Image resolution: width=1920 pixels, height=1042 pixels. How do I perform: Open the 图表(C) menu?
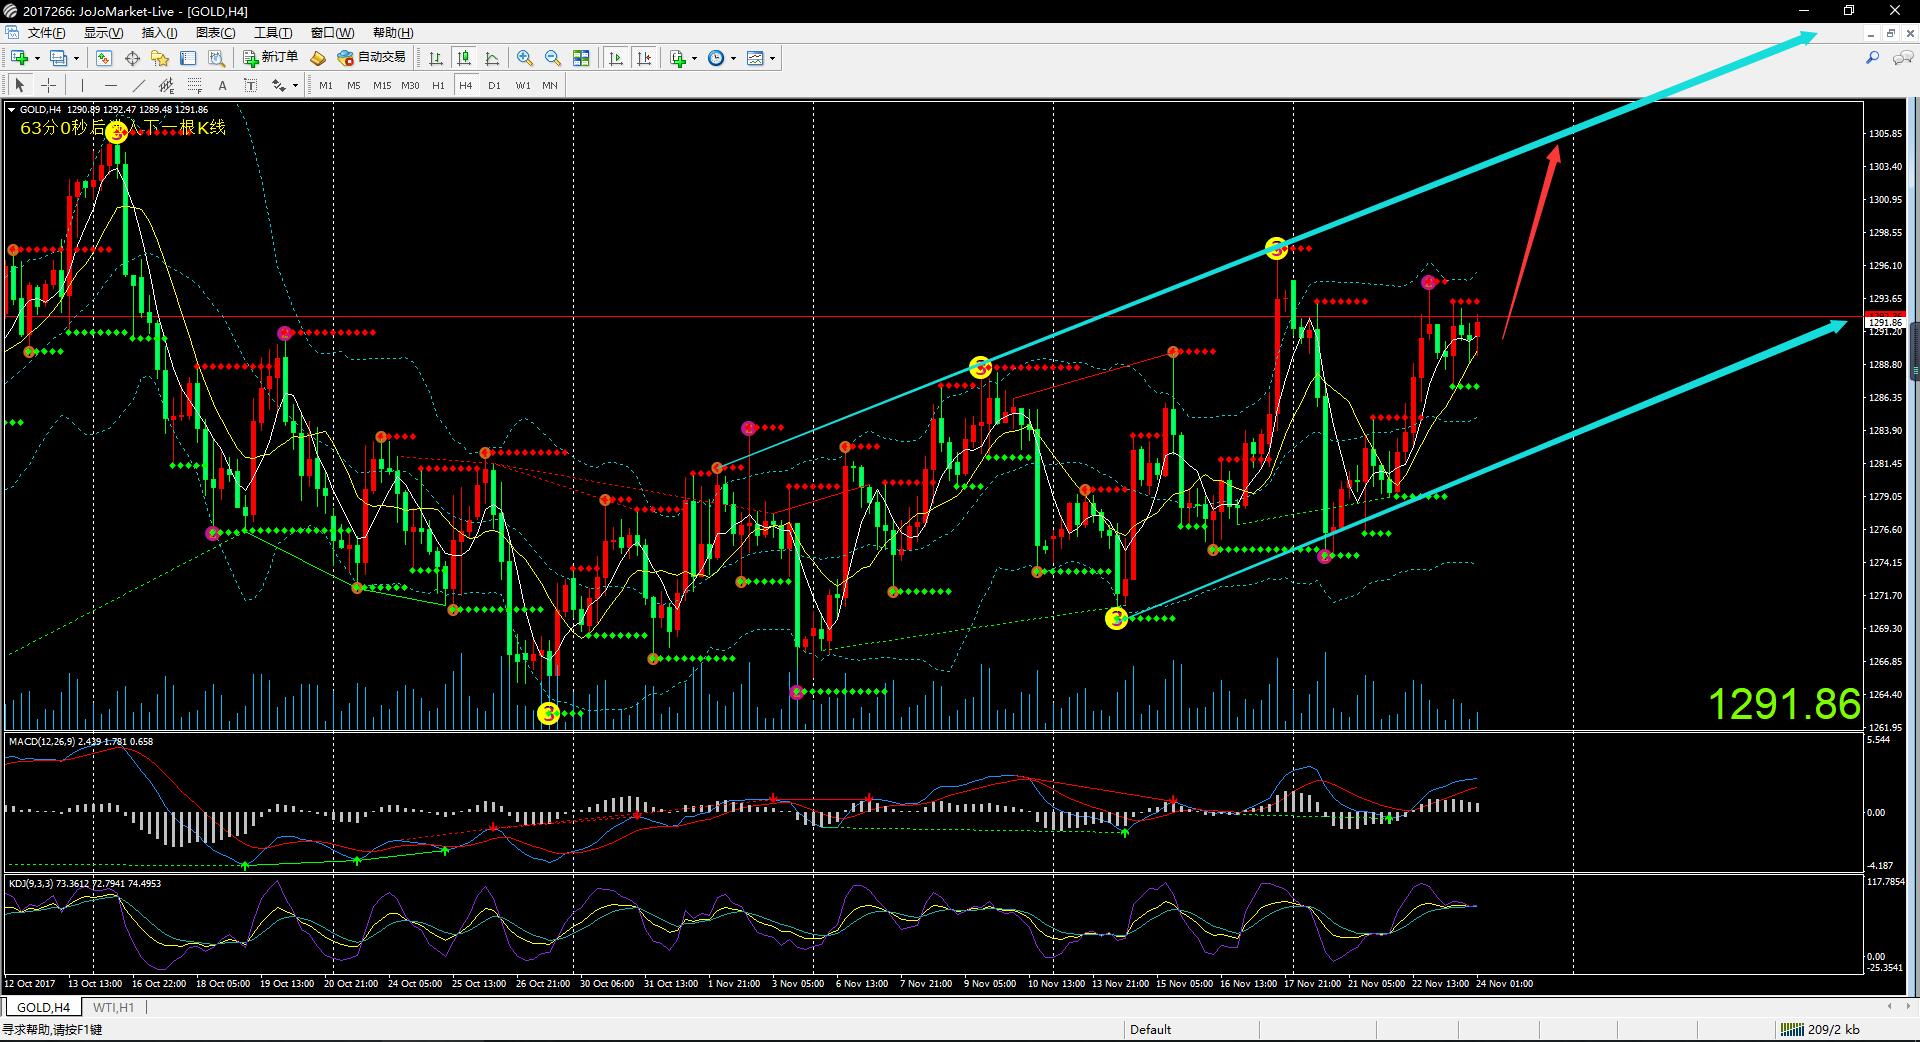coord(215,33)
